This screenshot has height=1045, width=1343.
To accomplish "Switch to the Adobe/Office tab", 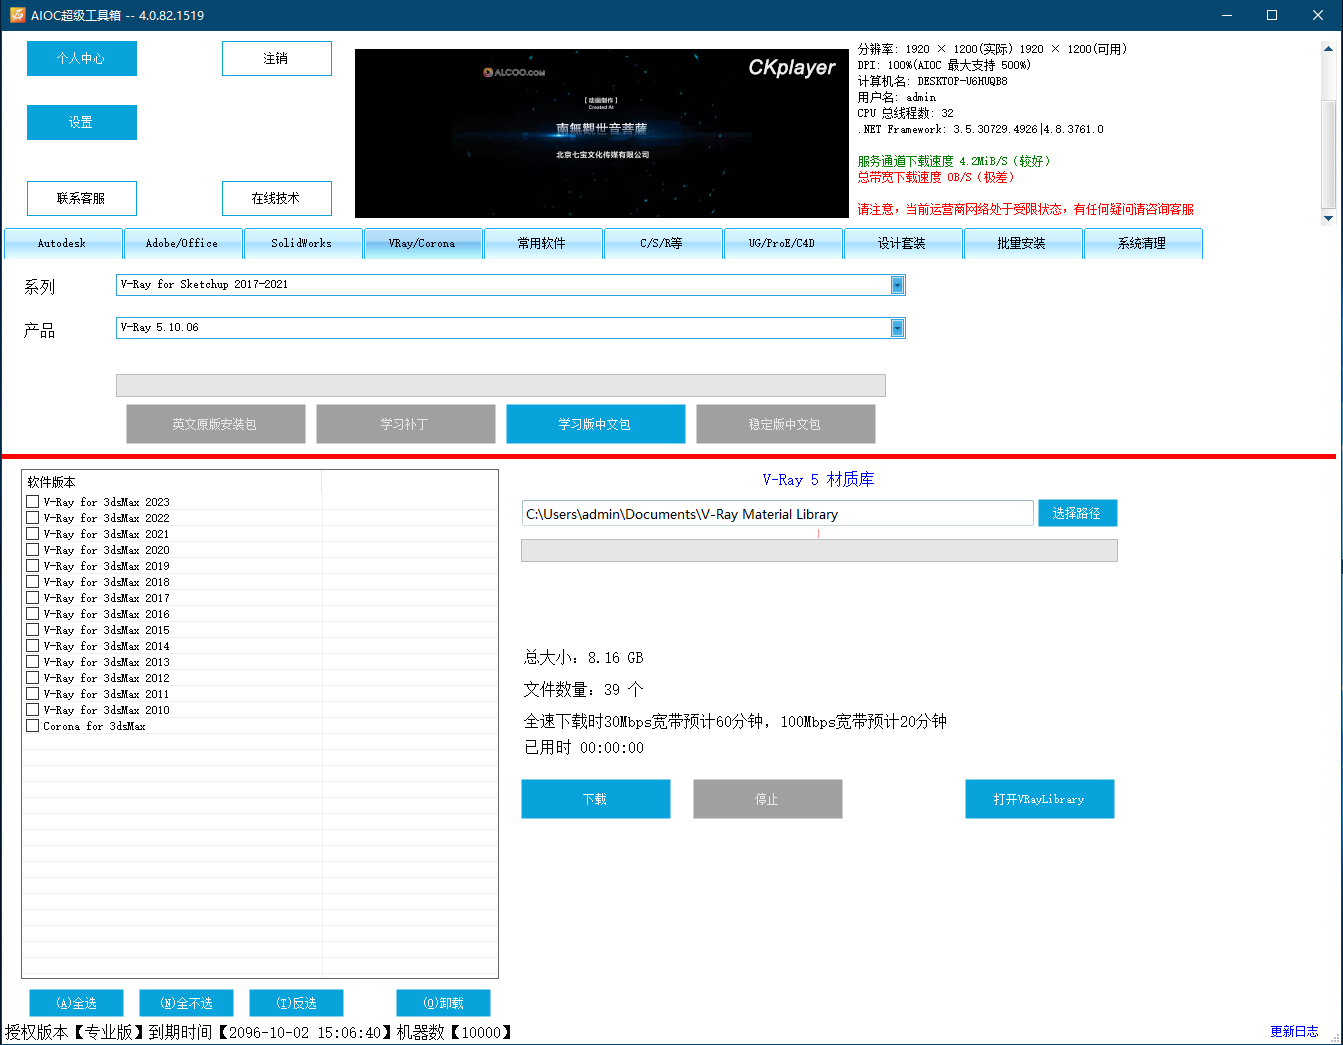I will point(183,243).
